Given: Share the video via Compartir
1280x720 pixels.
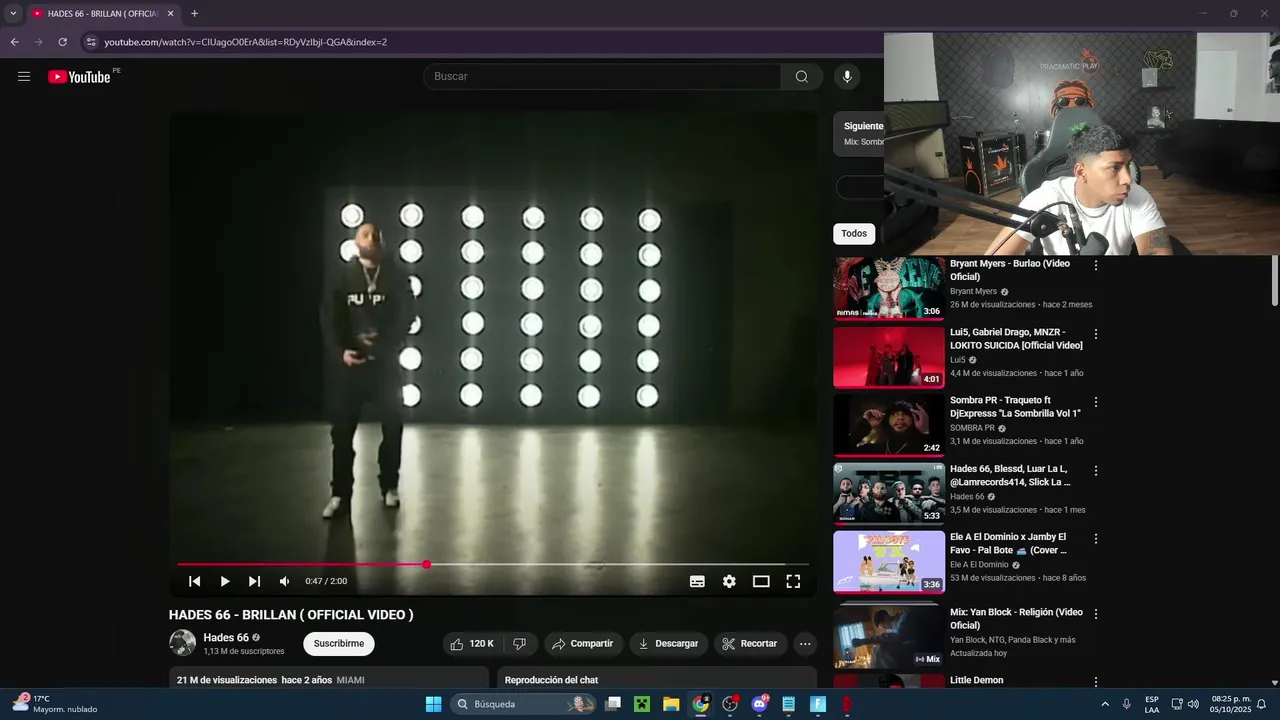Looking at the screenshot, I should tap(583, 644).
